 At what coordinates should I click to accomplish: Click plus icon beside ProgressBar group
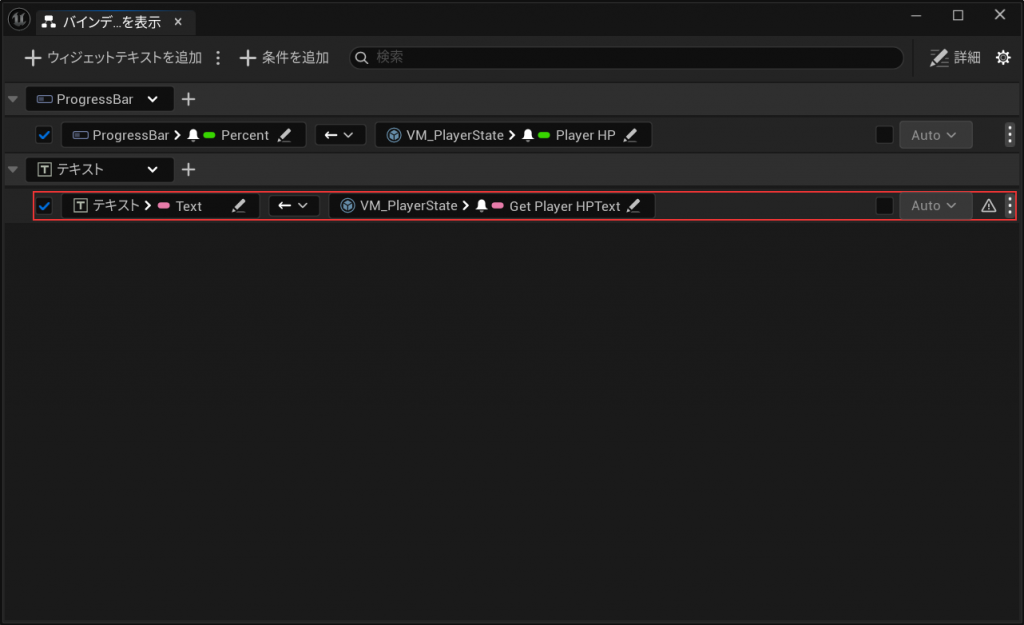click(188, 99)
